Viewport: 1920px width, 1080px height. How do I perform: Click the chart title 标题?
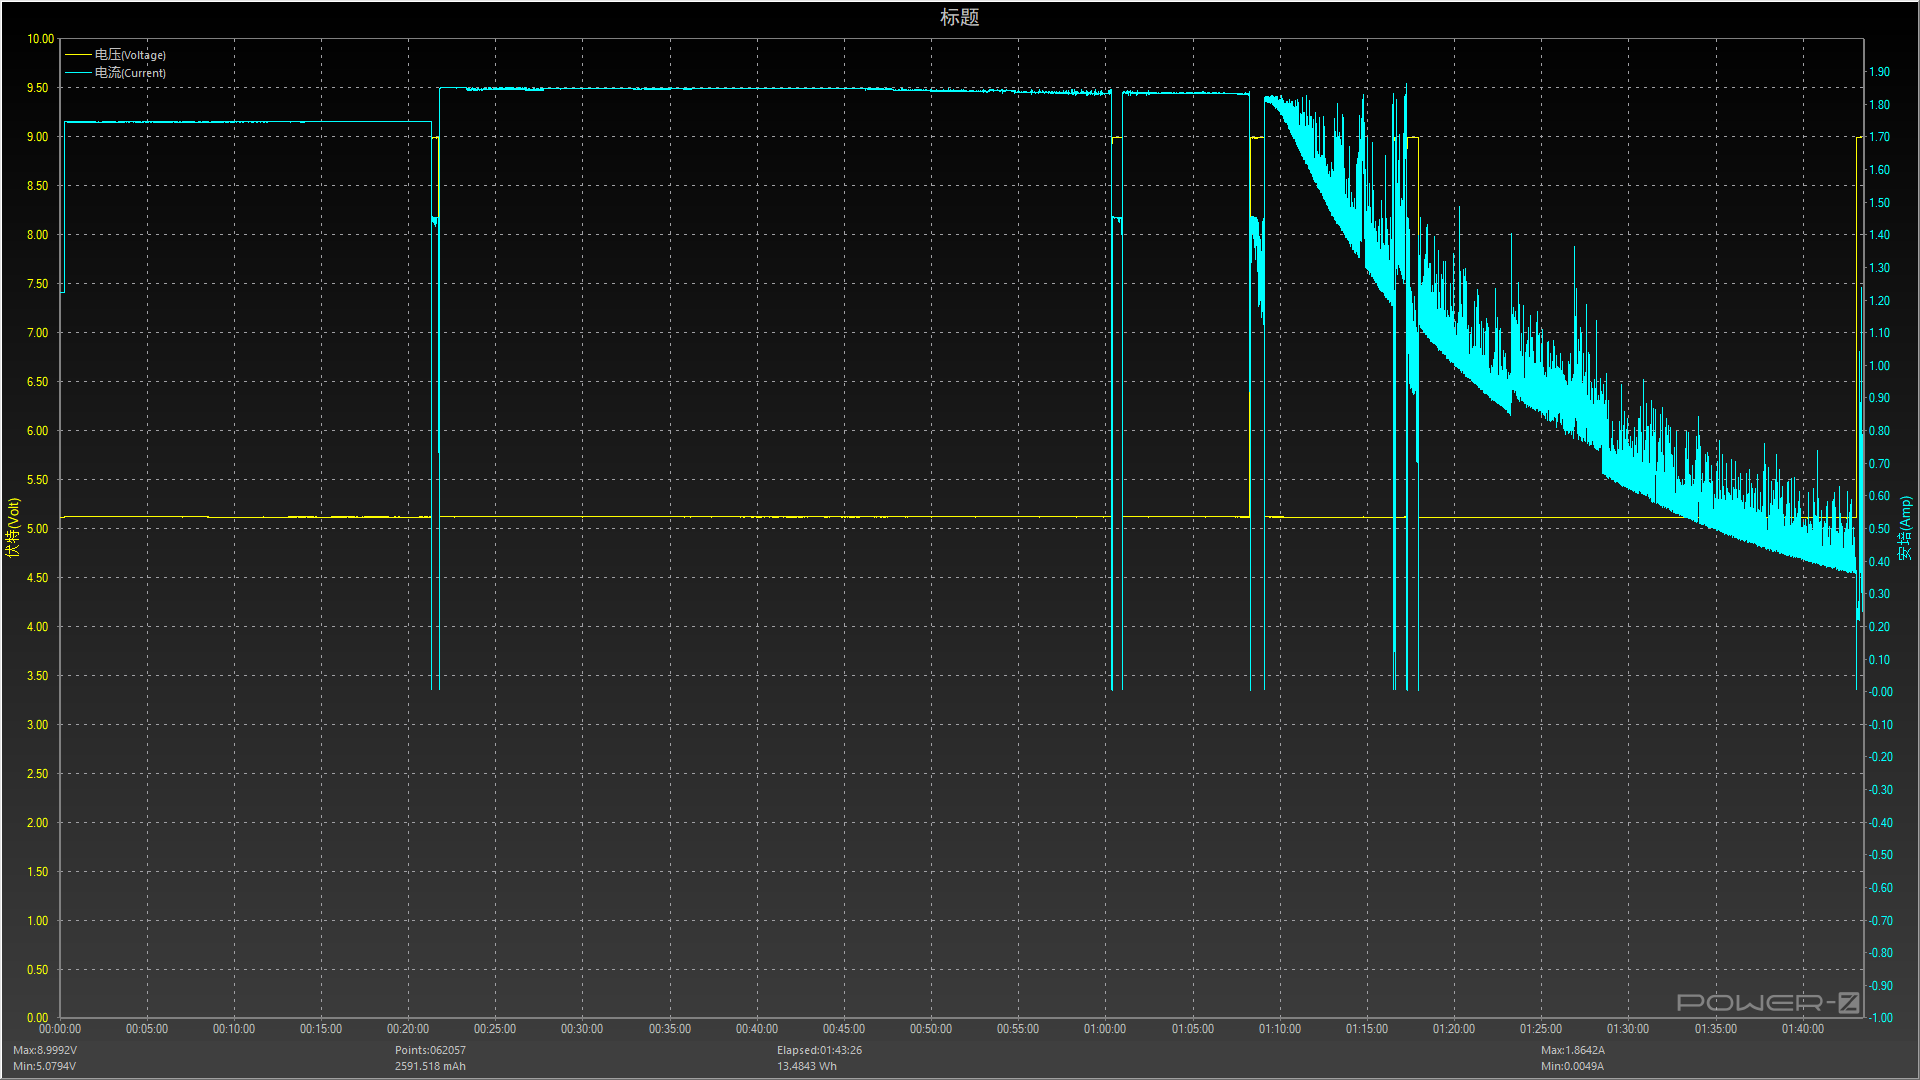click(x=959, y=17)
